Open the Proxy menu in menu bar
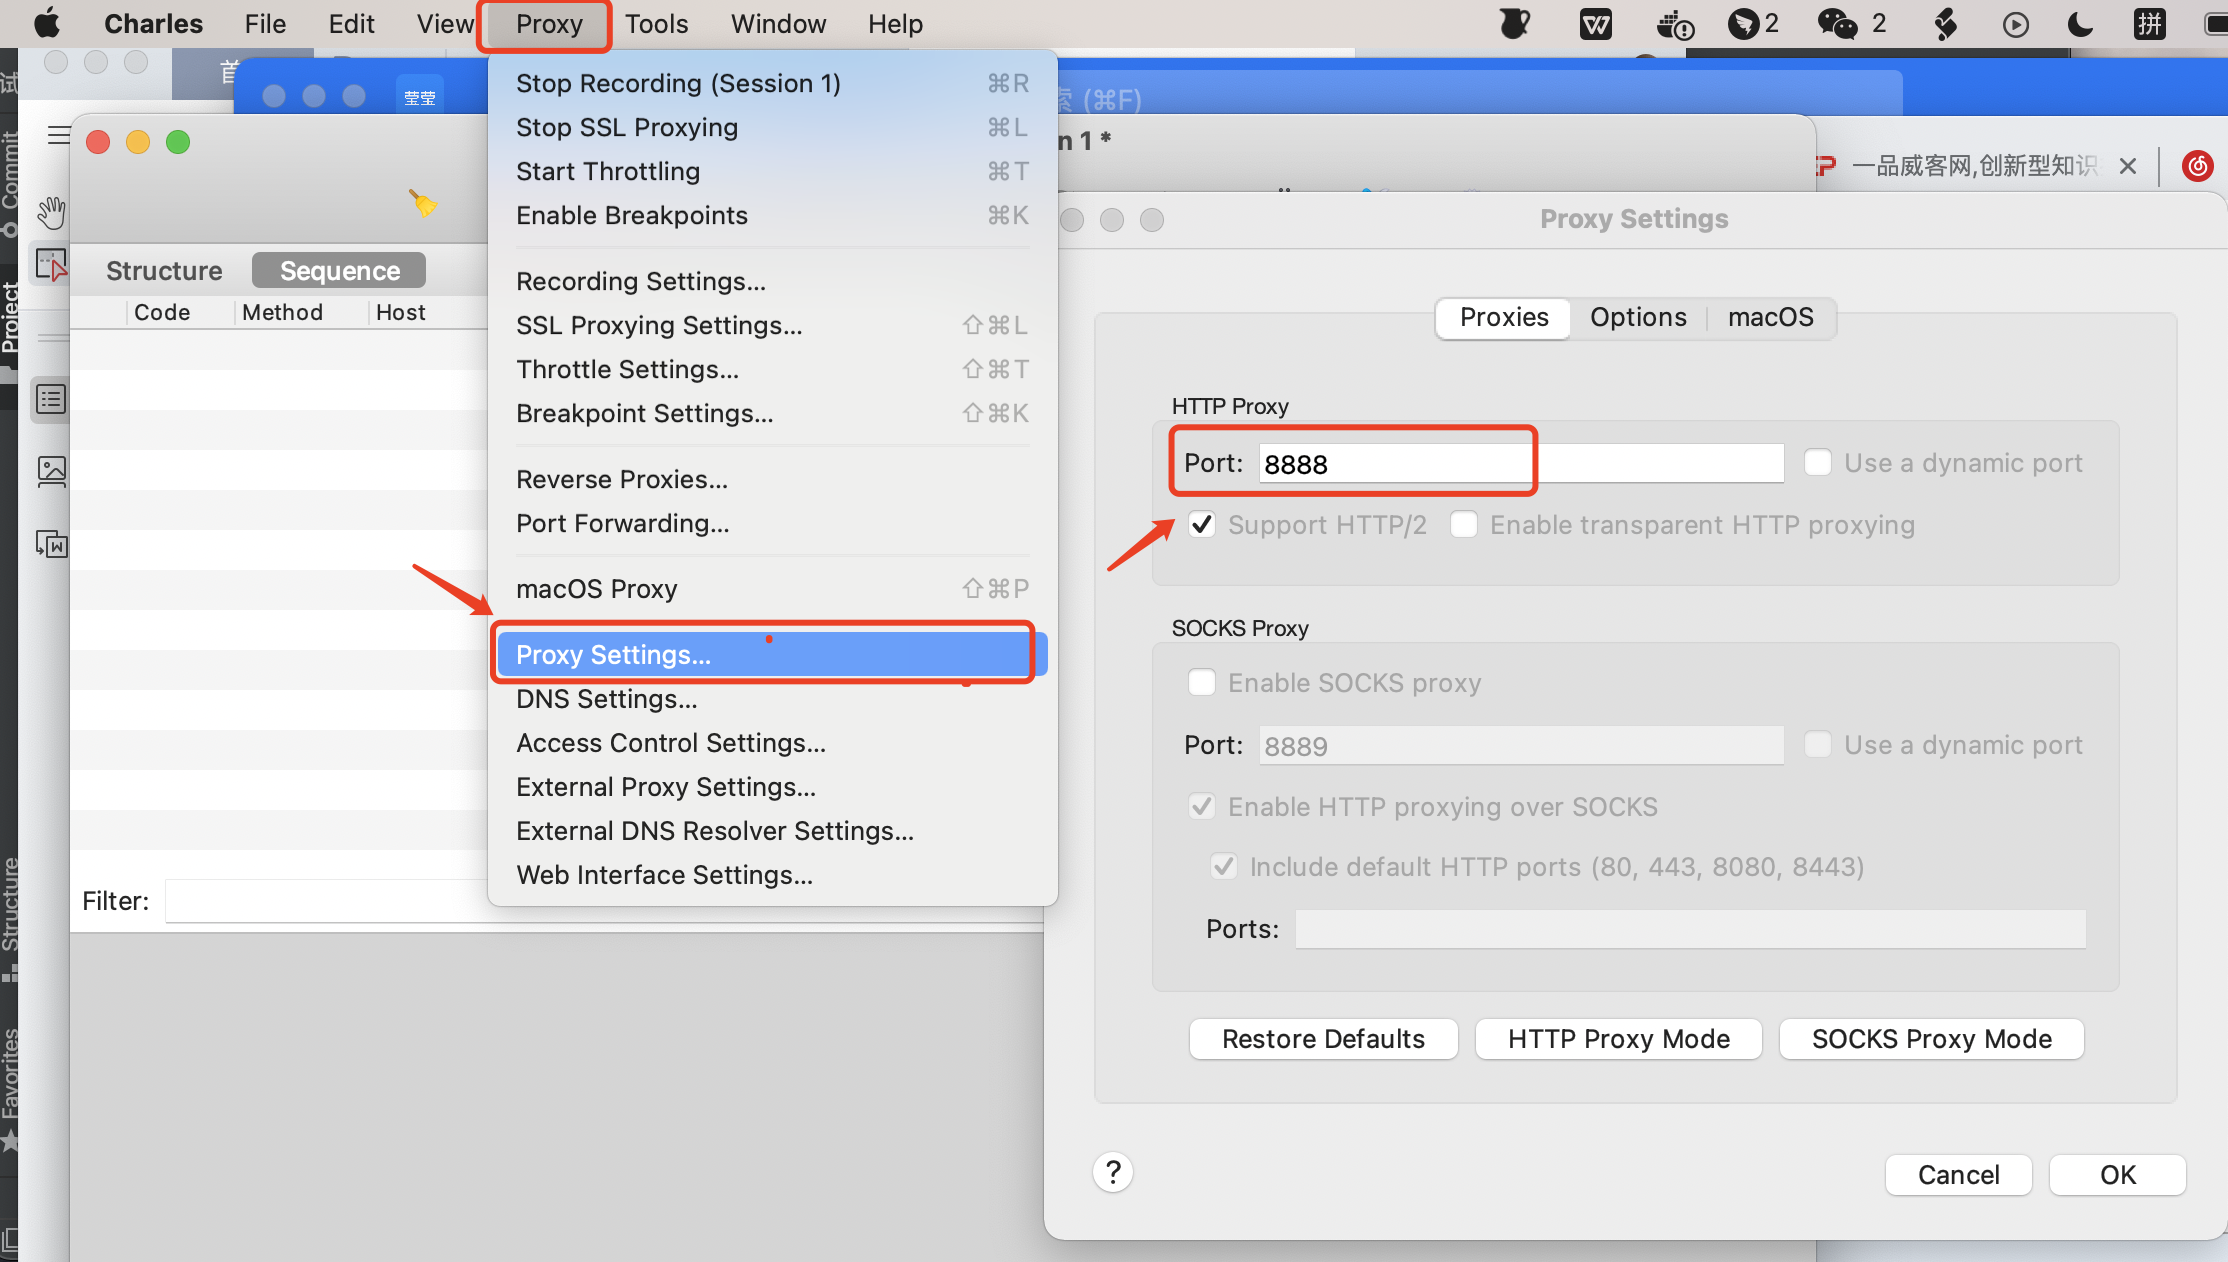 click(549, 24)
